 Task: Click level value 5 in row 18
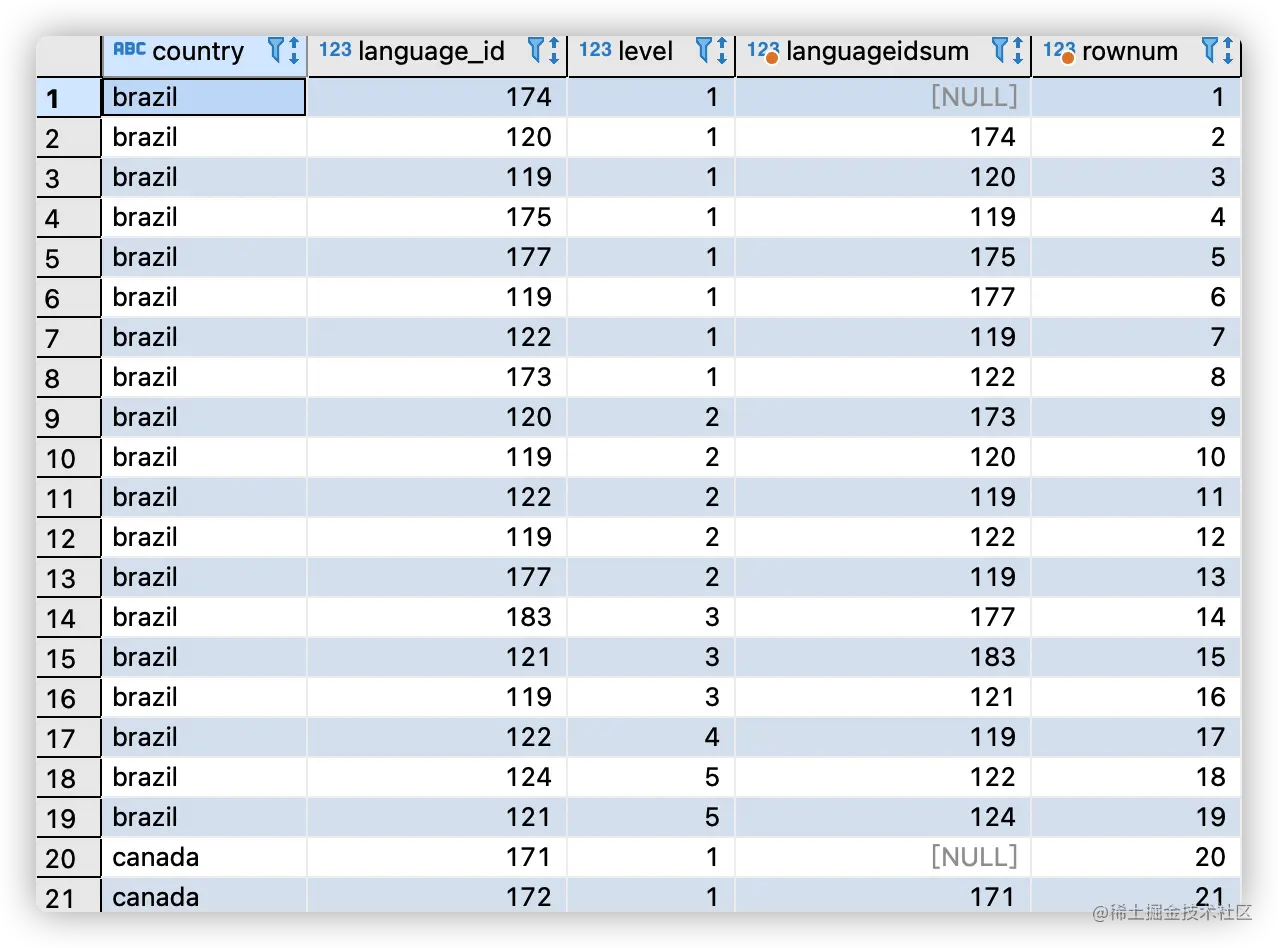point(651,777)
